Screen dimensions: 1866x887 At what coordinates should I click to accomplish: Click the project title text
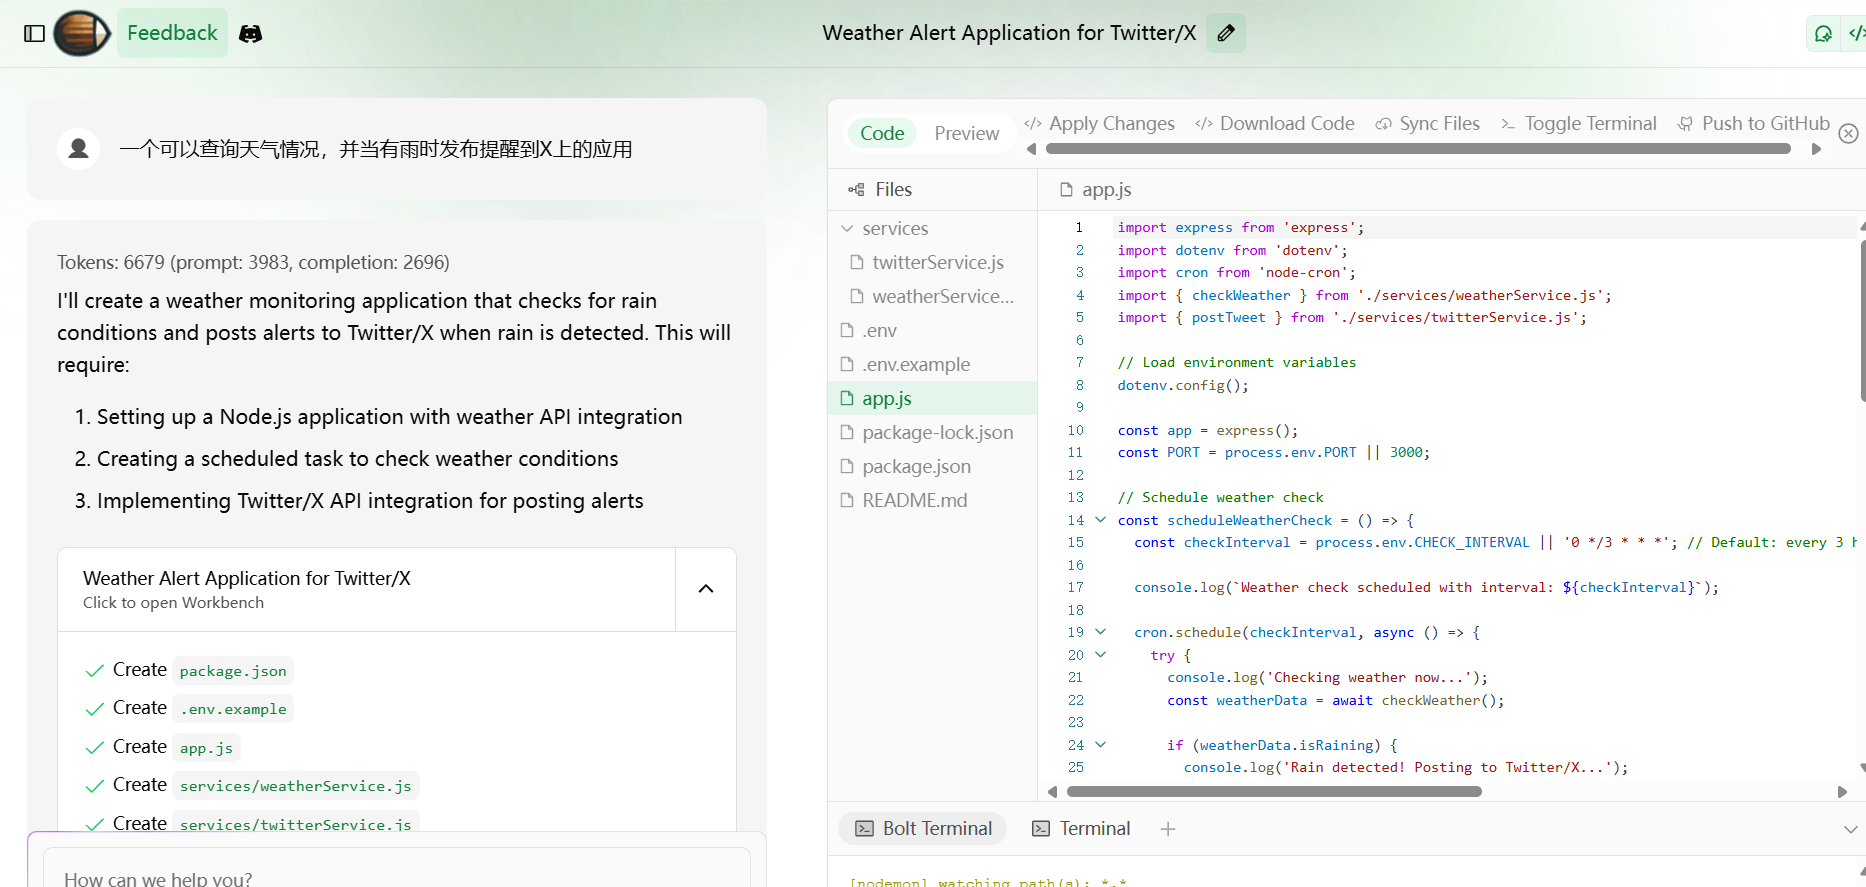pos(1009,33)
